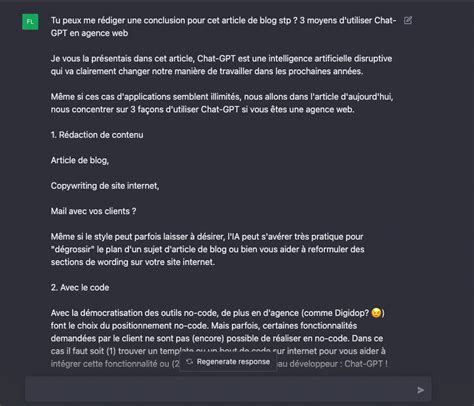Image resolution: width=474 pixels, height=406 pixels.
Task: Click the heading "2. Avec le code"
Action: click(x=80, y=288)
